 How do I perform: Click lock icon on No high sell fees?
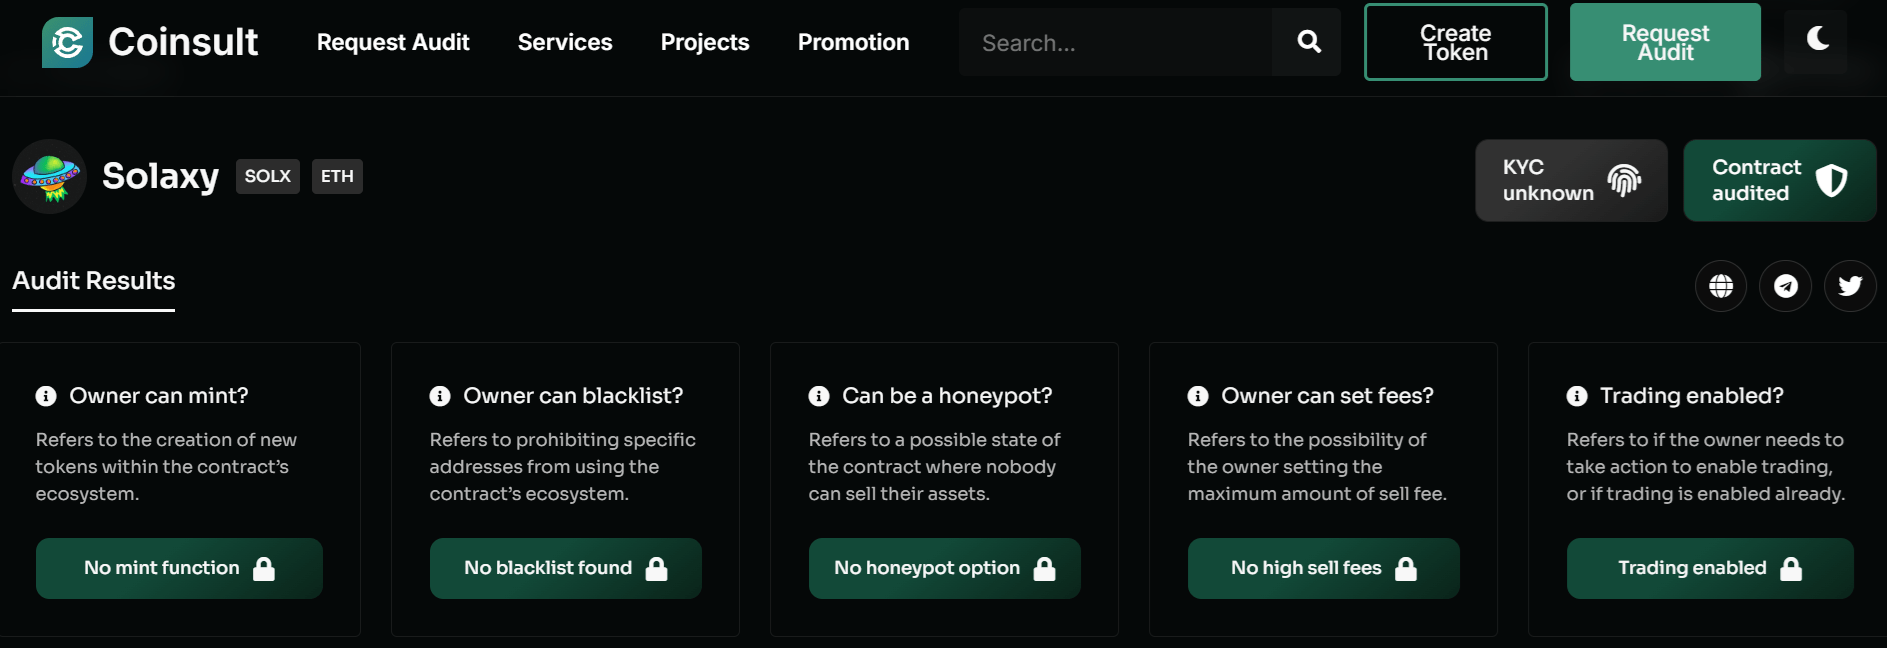pyautogui.click(x=1406, y=569)
